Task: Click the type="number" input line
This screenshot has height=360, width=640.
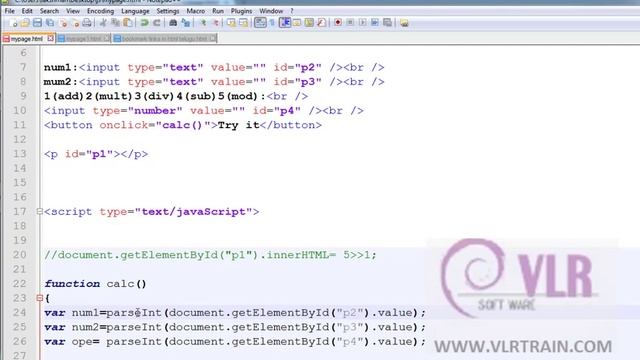Action: point(204,111)
